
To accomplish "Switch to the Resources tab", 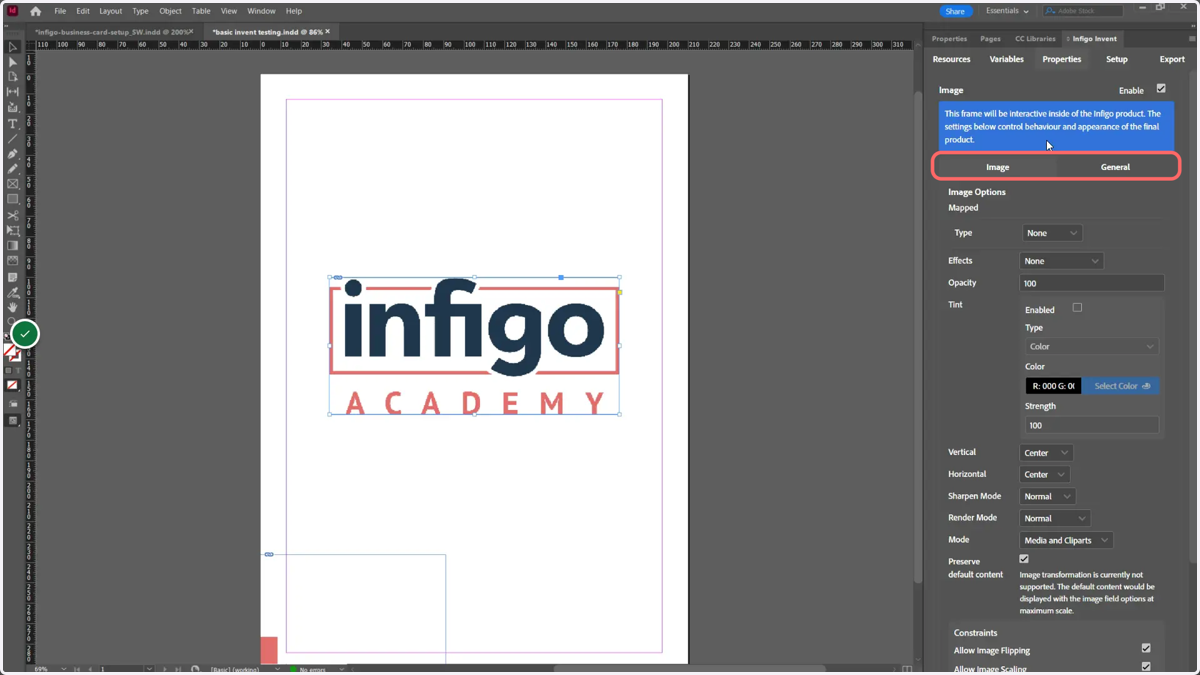I will pyautogui.click(x=951, y=59).
